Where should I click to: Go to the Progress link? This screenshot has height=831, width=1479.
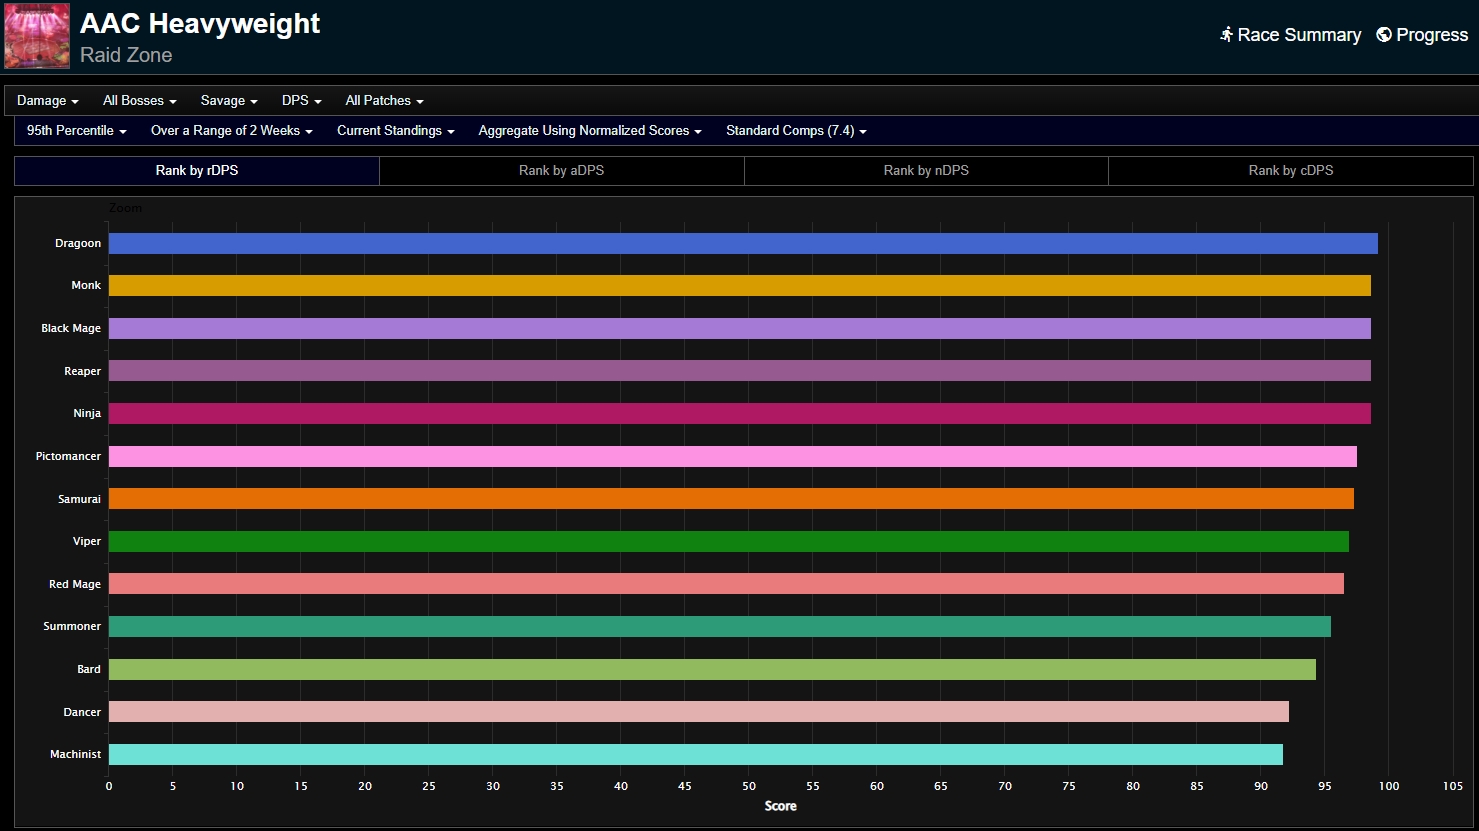(1431, 35)
